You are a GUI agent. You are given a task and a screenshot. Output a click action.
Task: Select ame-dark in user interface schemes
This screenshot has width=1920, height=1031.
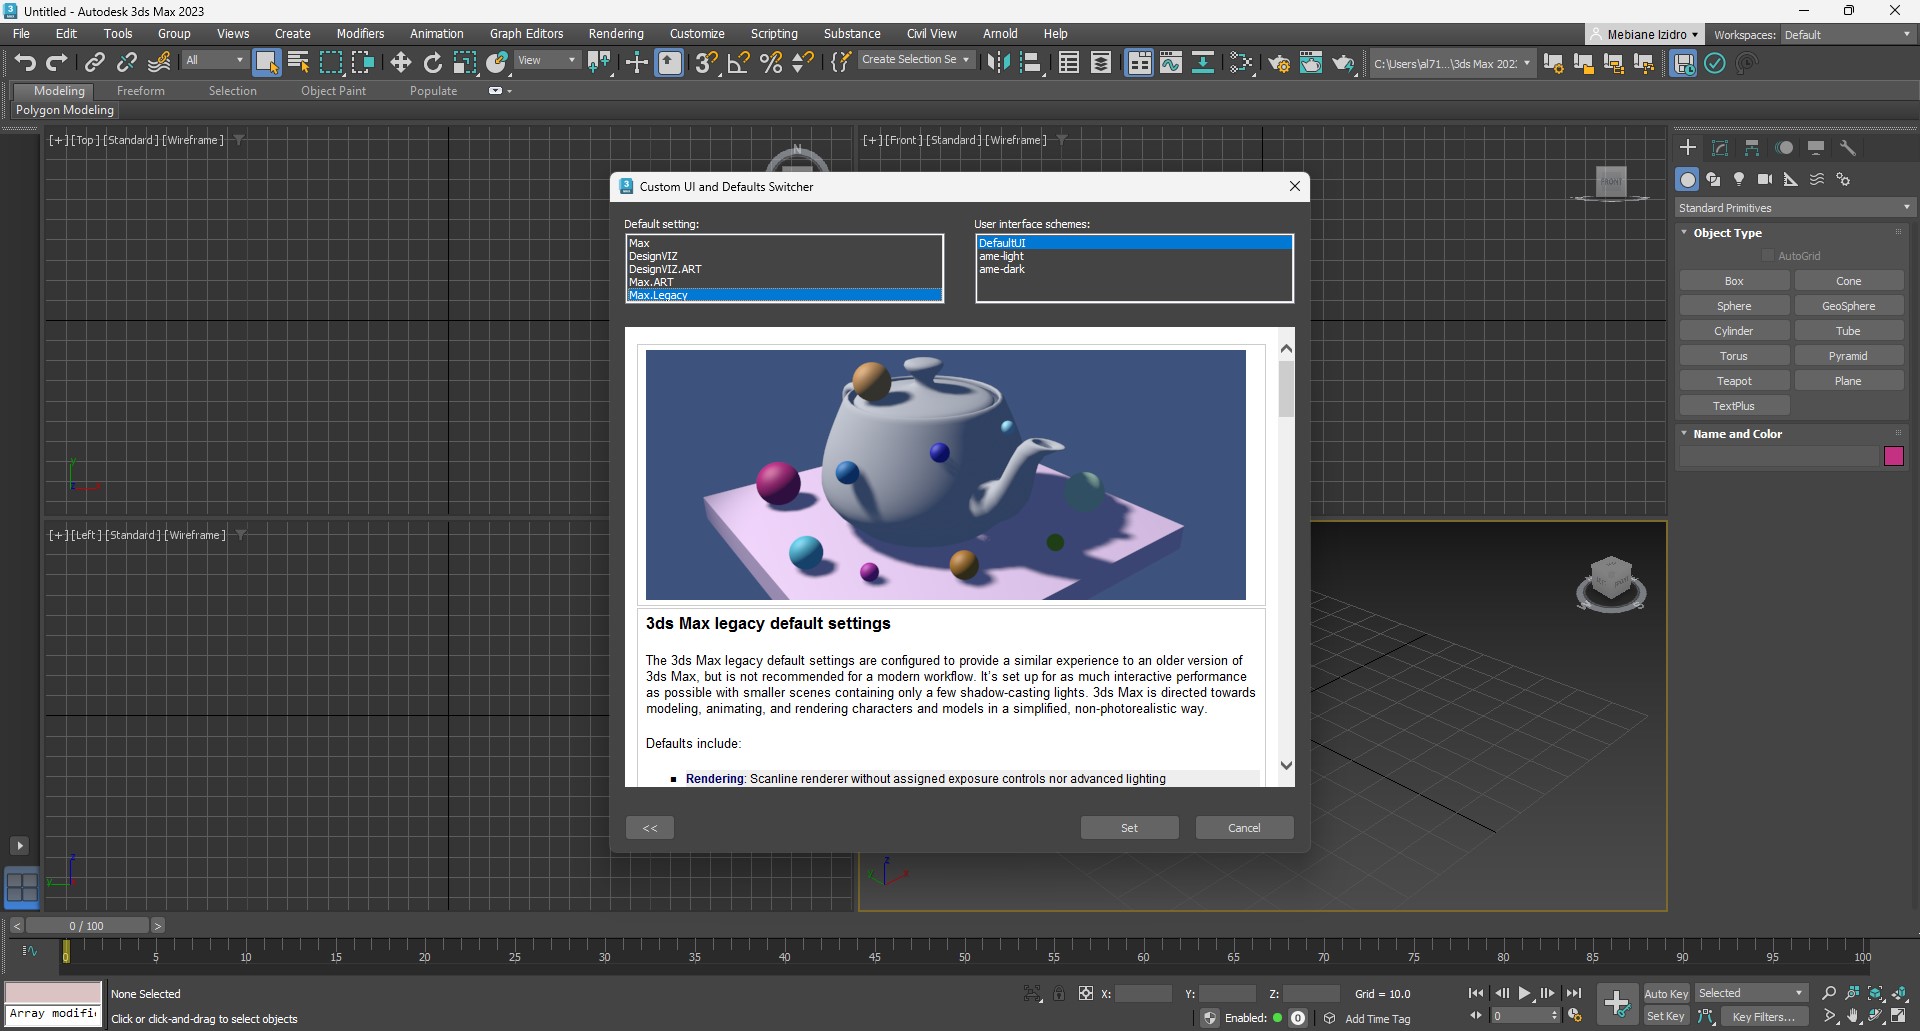pos(1002,270)
